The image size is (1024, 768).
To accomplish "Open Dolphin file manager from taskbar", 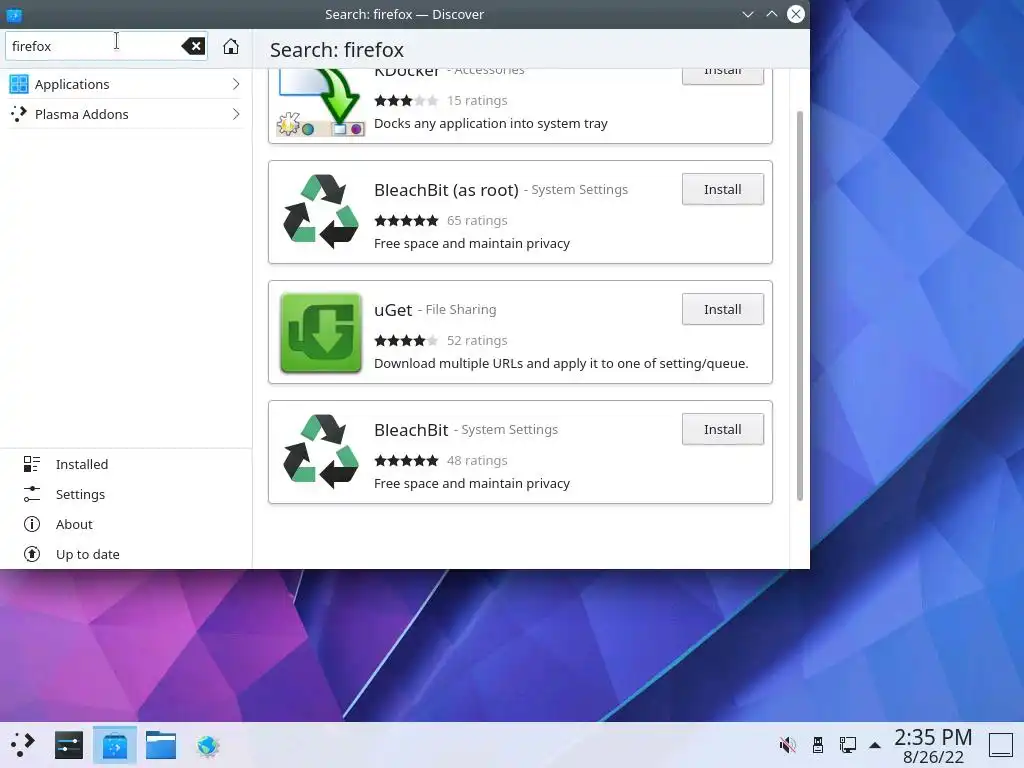I will point(161,745).
